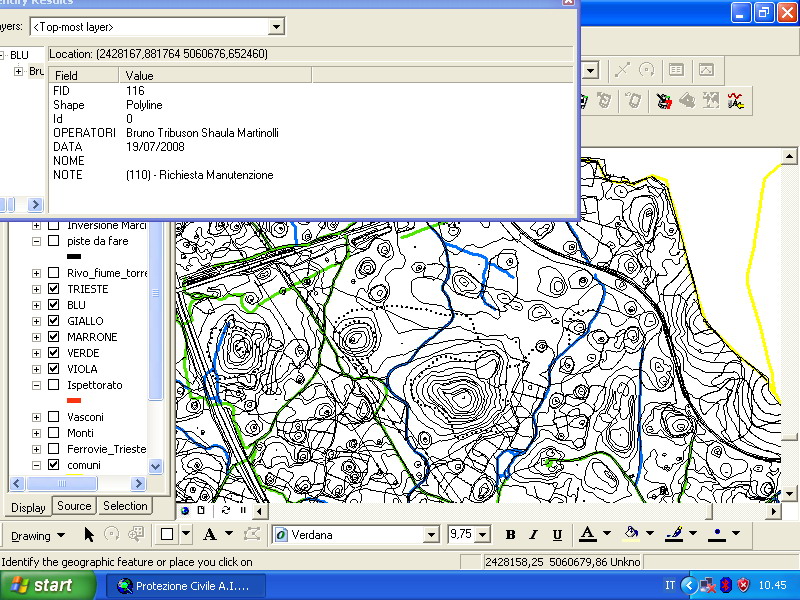The width and height of the screenshot is (800, 600).
Task: Click the Italic formatting icon
Action: (533, 535)
